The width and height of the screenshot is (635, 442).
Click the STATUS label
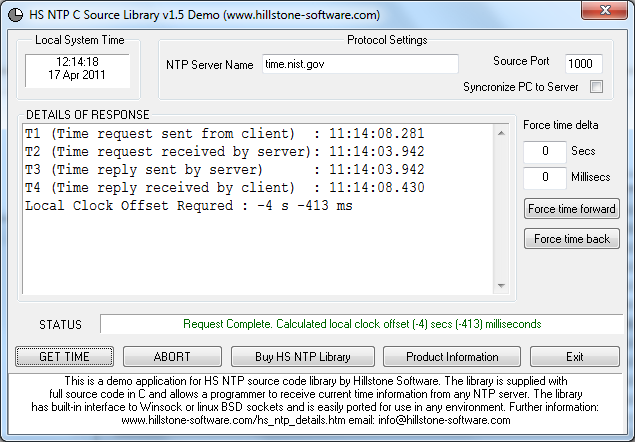click(60, 325)
